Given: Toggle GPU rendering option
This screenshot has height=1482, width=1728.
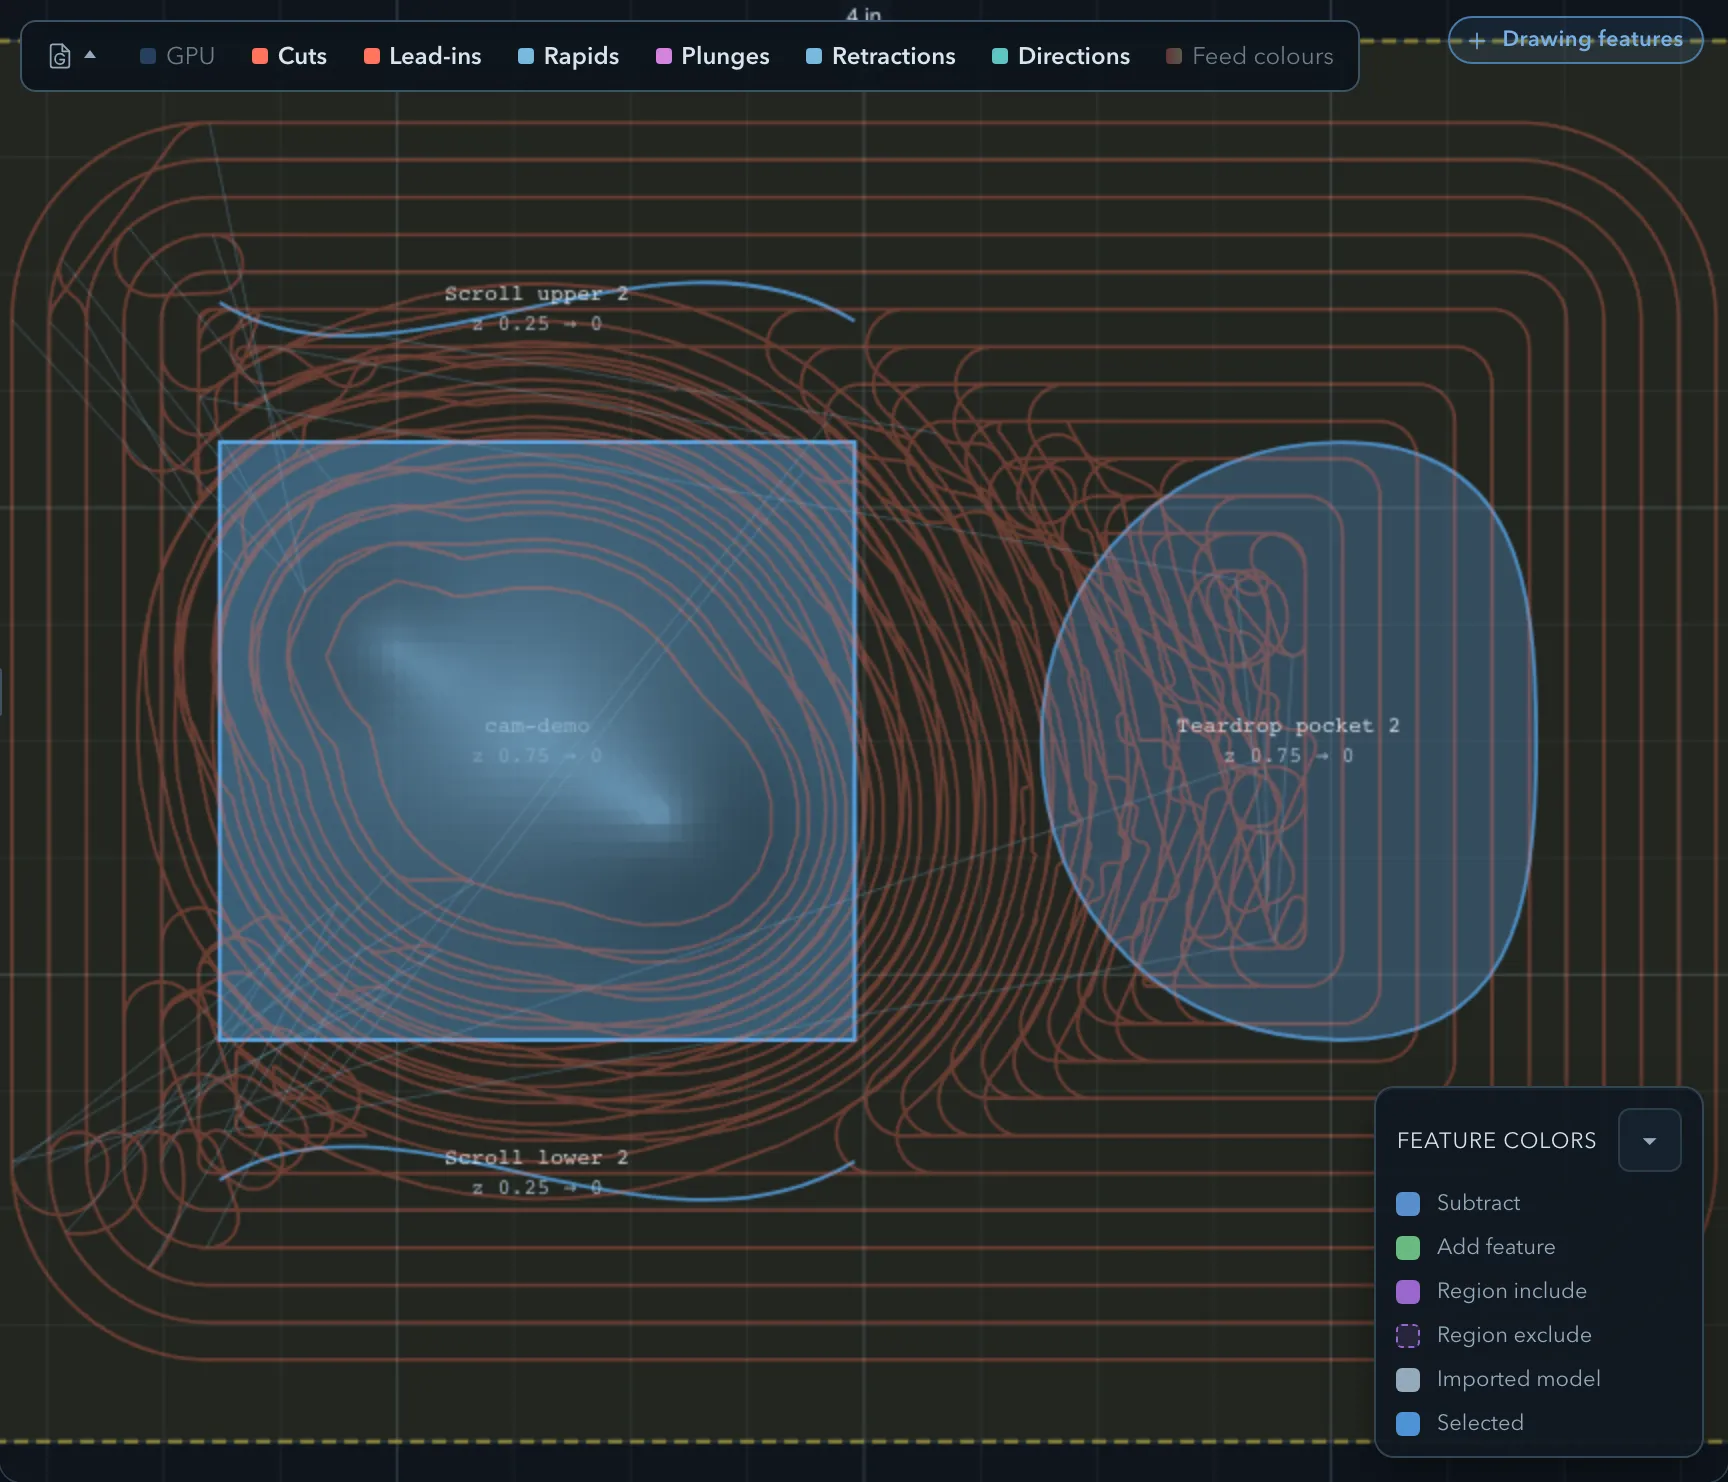Looking at the screenshot, I should [177, 56].
